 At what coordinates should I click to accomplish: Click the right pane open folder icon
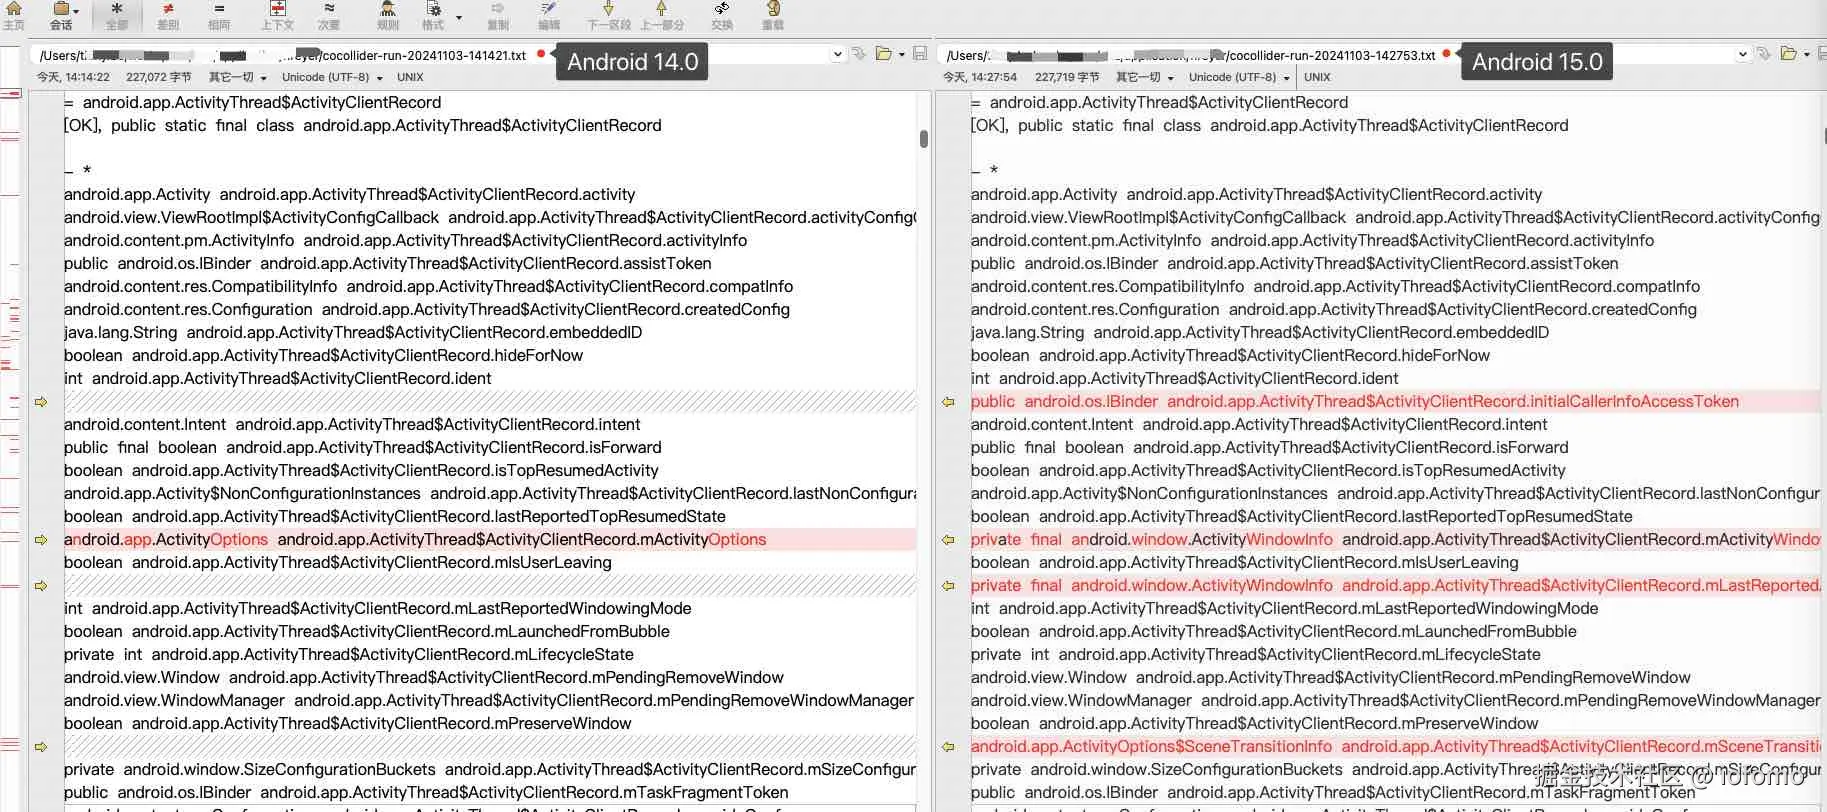tap(1789, 54)
